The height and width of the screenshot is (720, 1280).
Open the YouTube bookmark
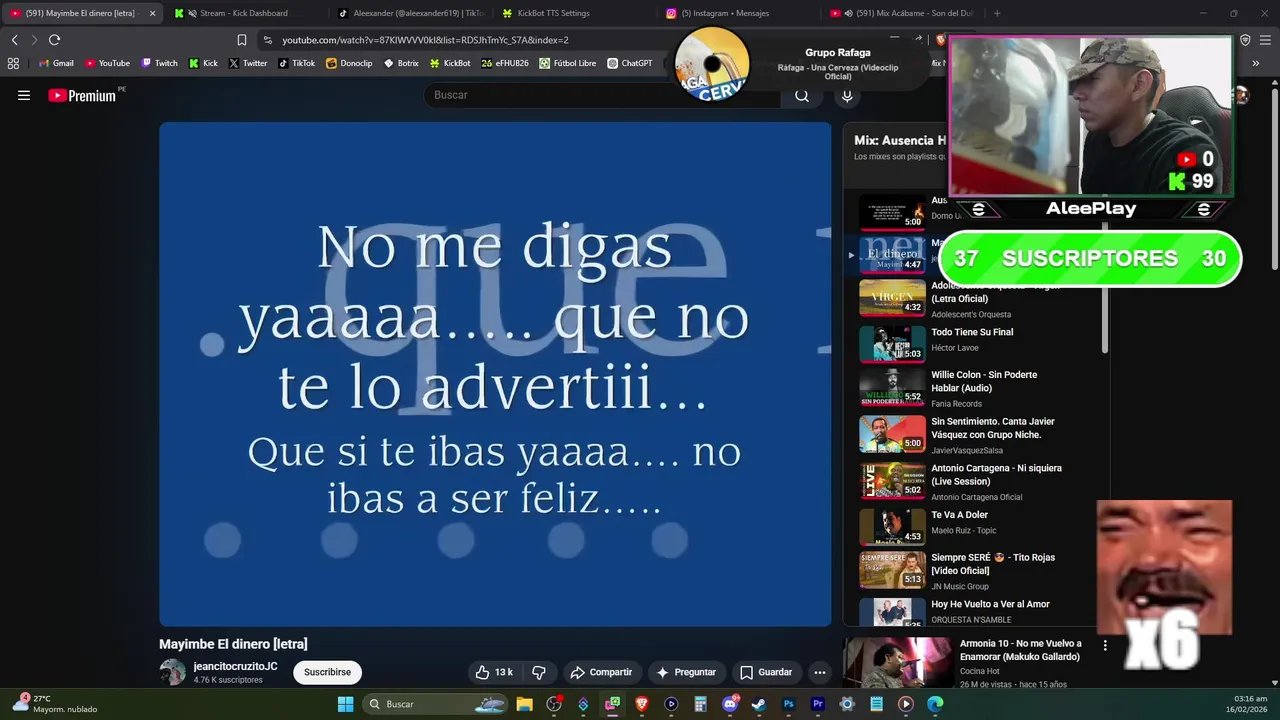[107, 63]
